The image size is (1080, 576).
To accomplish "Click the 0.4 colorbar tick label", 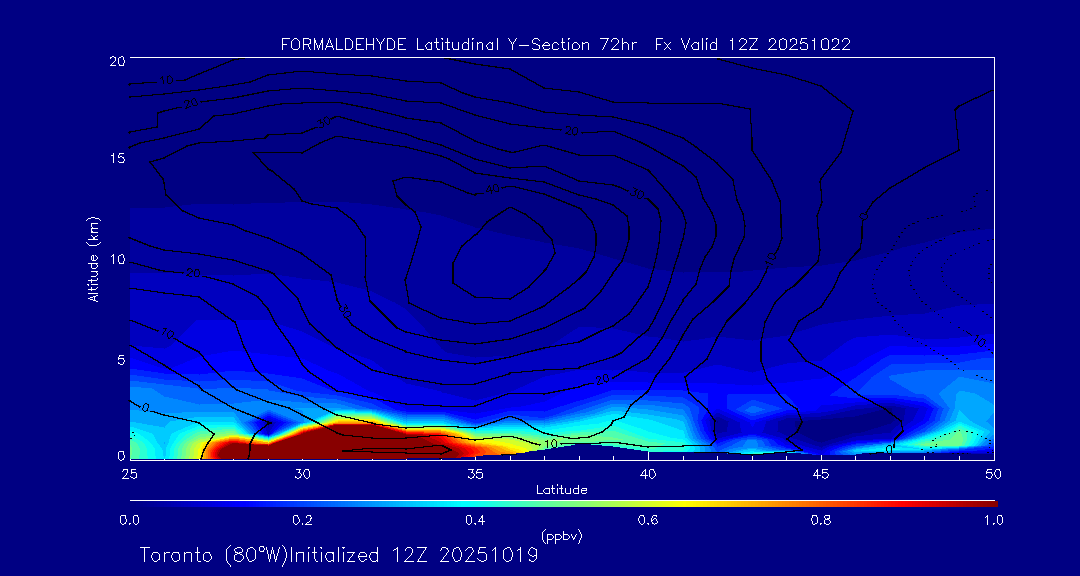I will coord(475,520).
